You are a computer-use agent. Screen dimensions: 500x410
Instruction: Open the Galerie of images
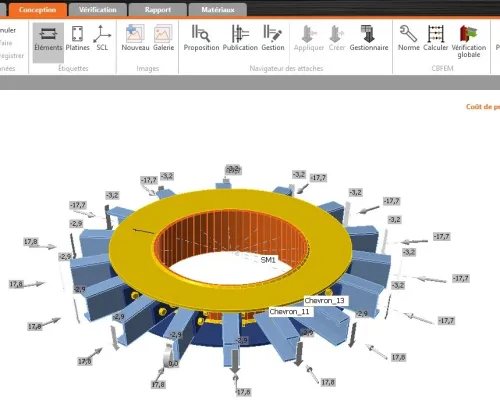tap(163, 38)
